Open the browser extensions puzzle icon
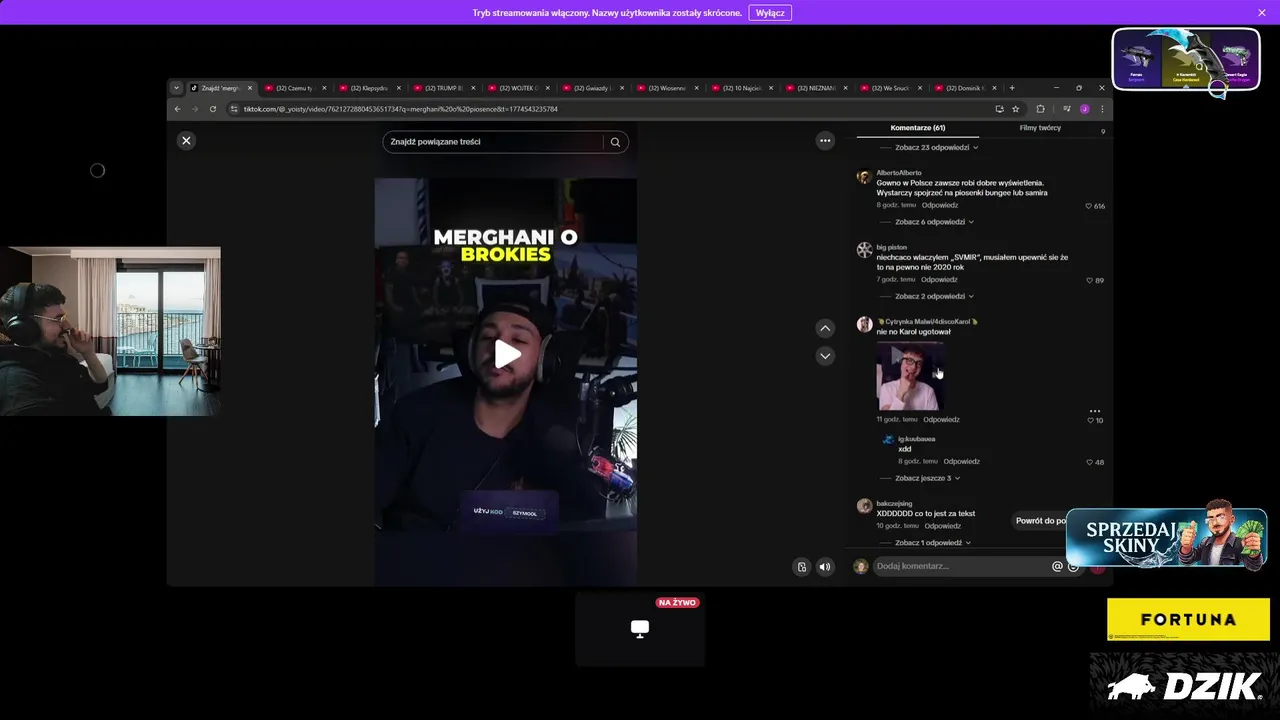The image size is (1280, 720). point(1040,109)
